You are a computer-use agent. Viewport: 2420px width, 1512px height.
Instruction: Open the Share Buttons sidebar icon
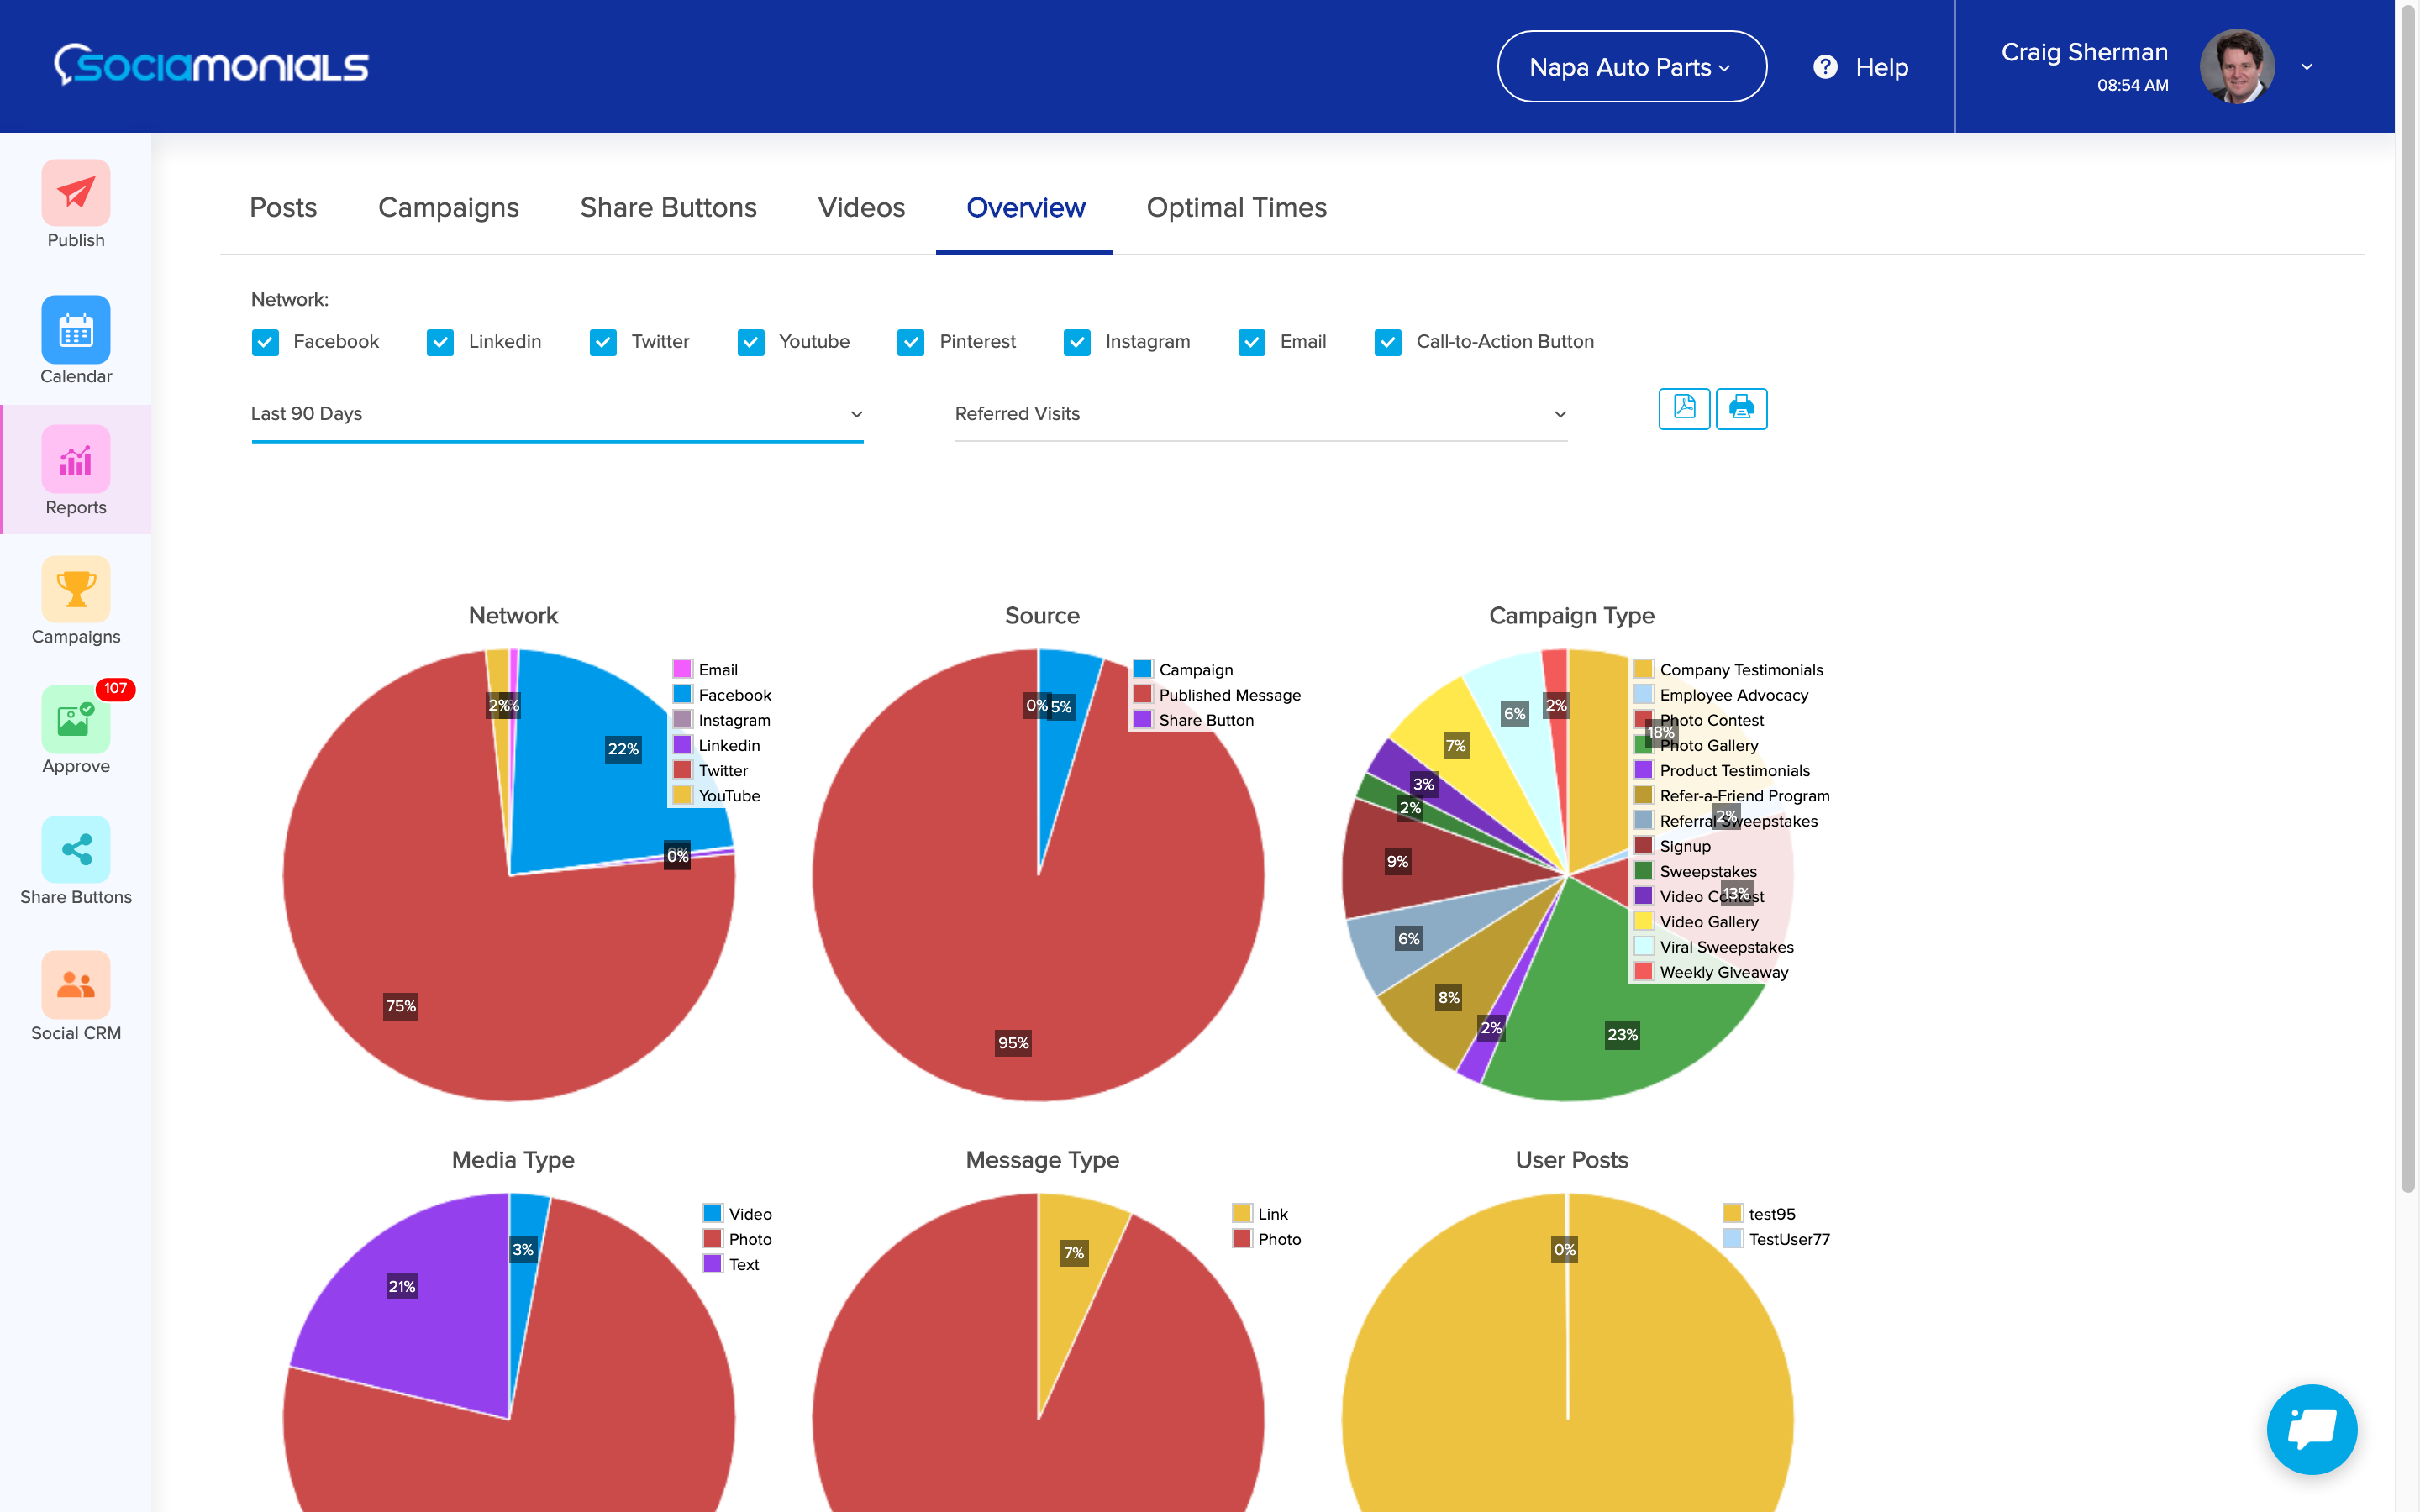pyautogui.click(x=76, y=850)
